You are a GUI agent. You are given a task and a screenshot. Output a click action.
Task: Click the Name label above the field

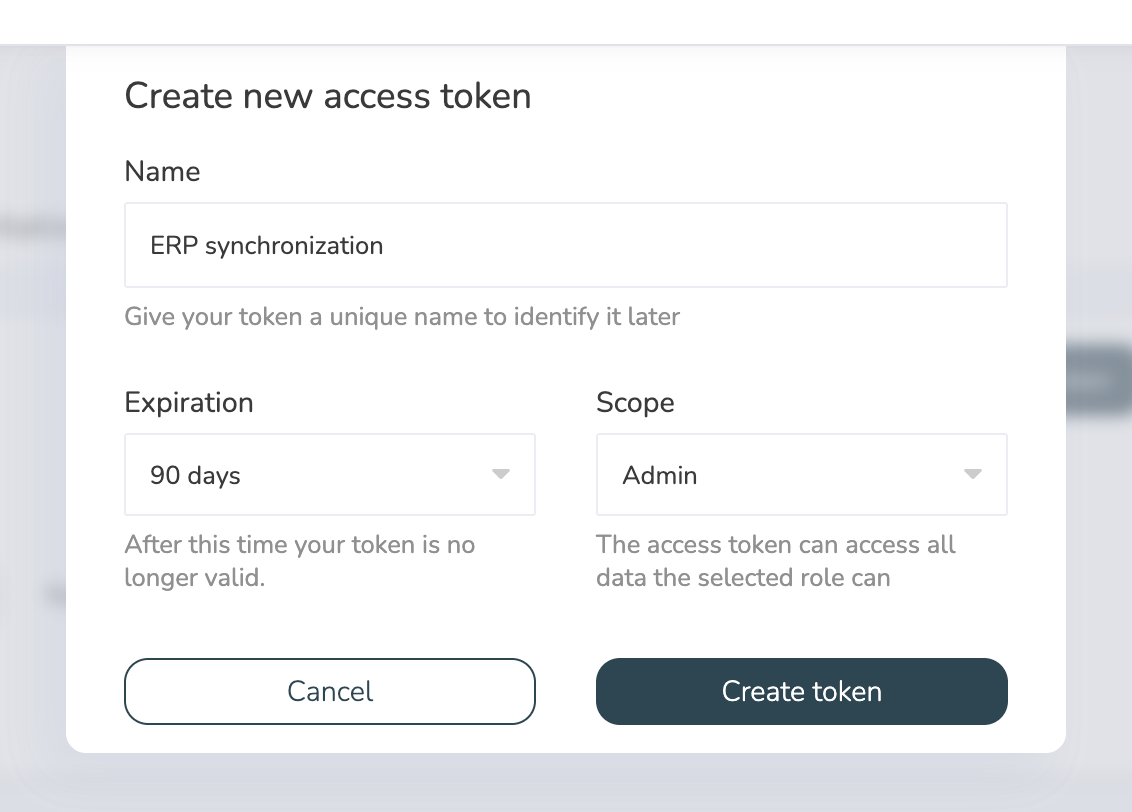(x=162, y=171)
